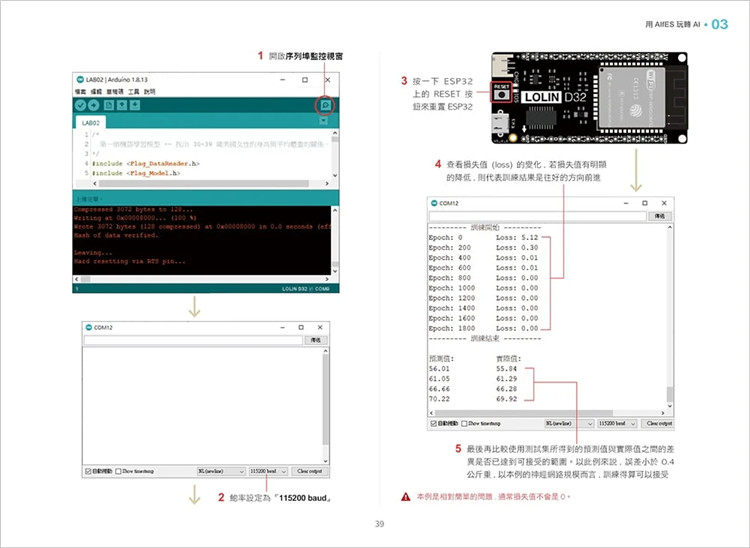Click 'LOLIN D32' board label in Arduino status bar

[x=294, y=289]
